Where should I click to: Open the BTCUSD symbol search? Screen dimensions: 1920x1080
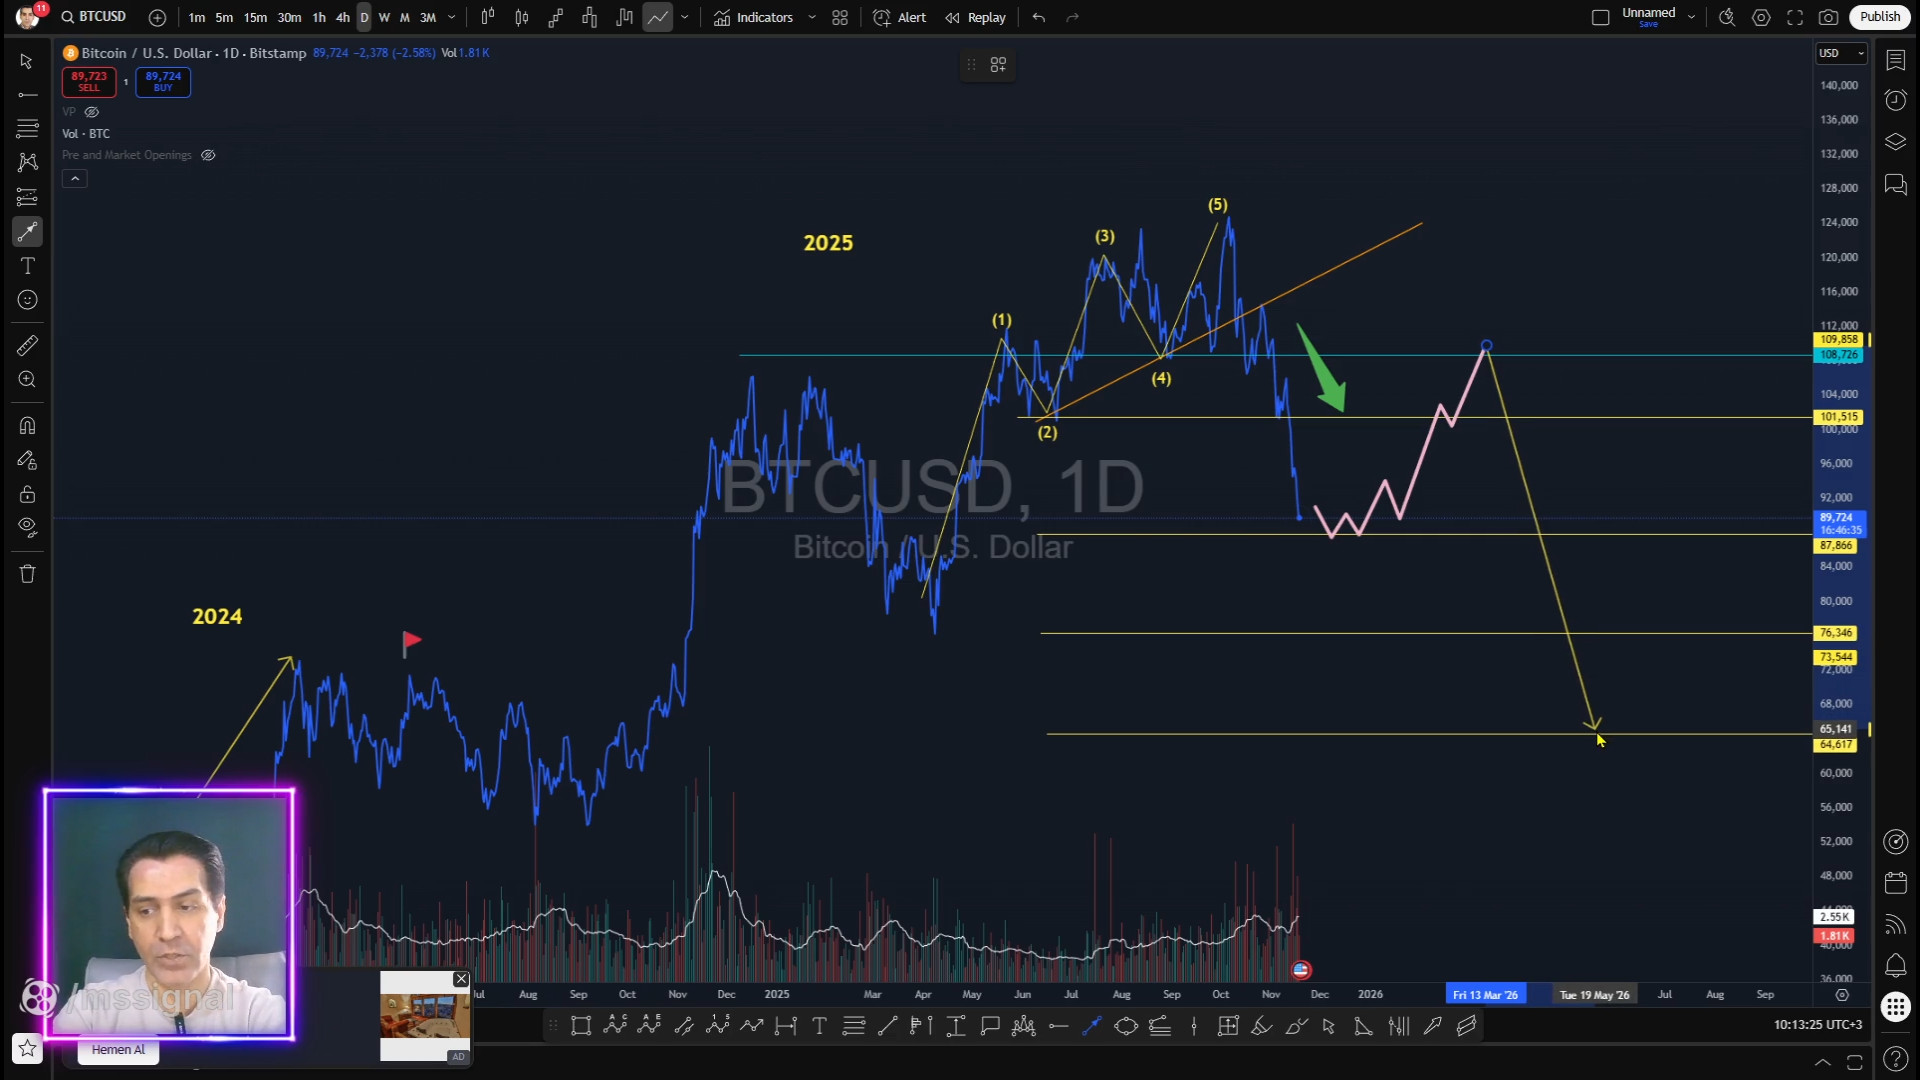[93, 17]
